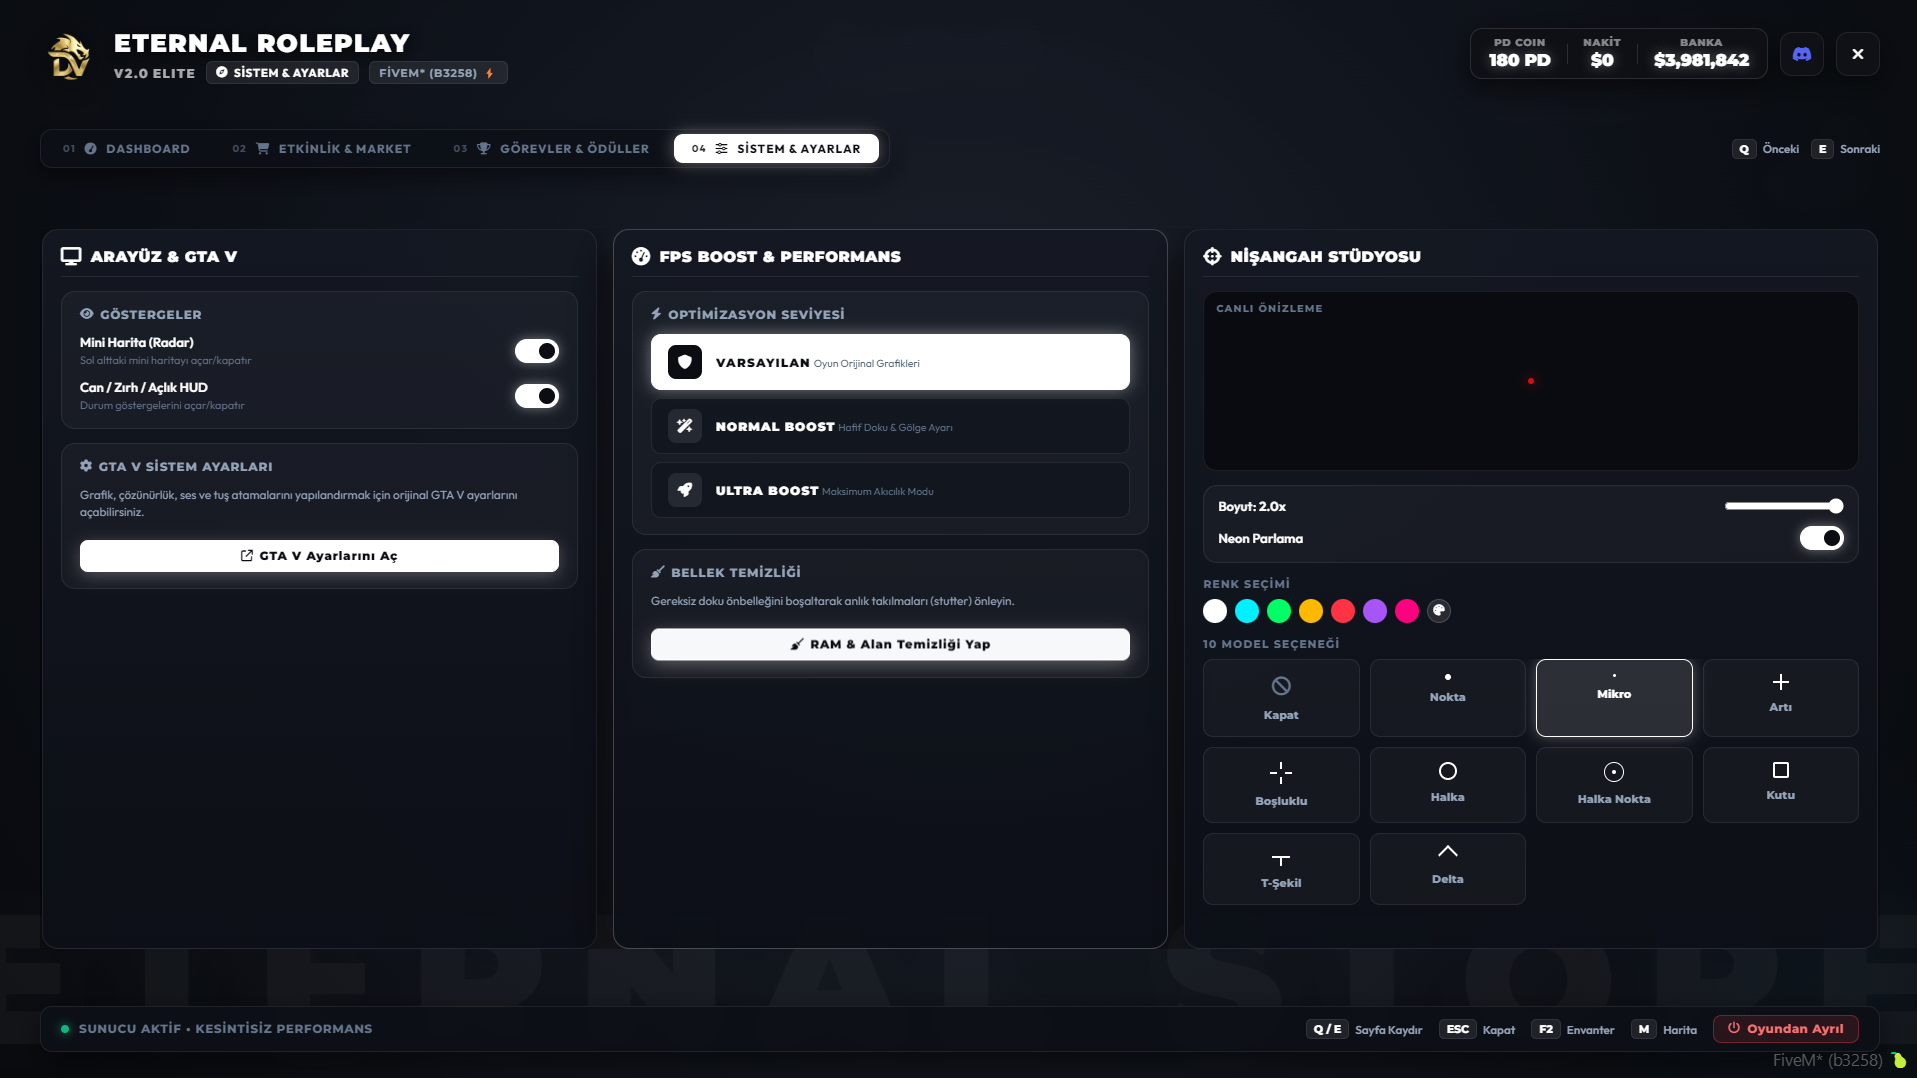1917x1078 pixels.
Task: Click the FiveM* (B3258) badge
Action: (x=438, y=73)
